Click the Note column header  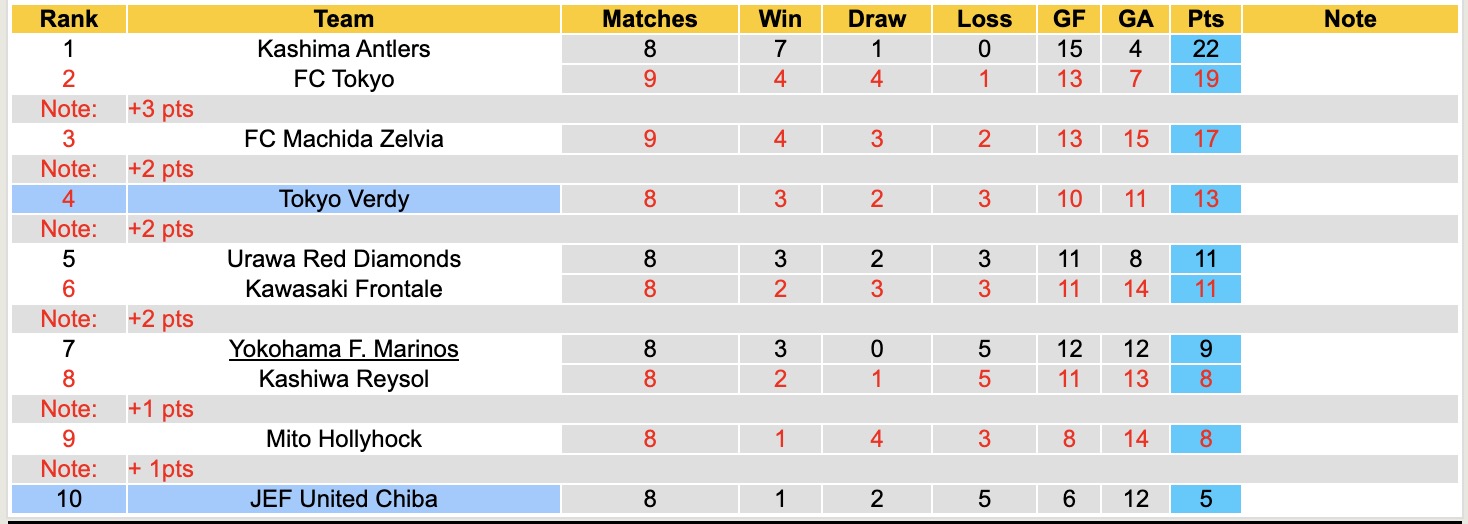coord(1350,19)
